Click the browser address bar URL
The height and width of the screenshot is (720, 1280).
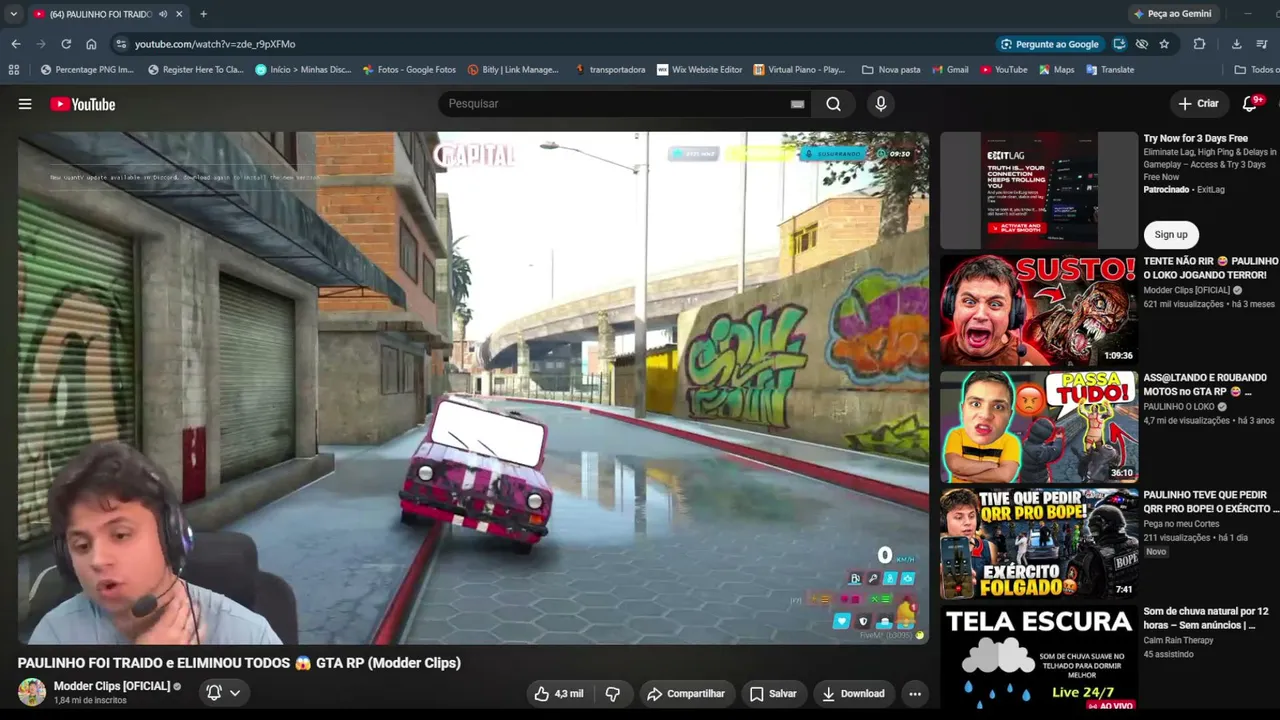tap(215, 44)
